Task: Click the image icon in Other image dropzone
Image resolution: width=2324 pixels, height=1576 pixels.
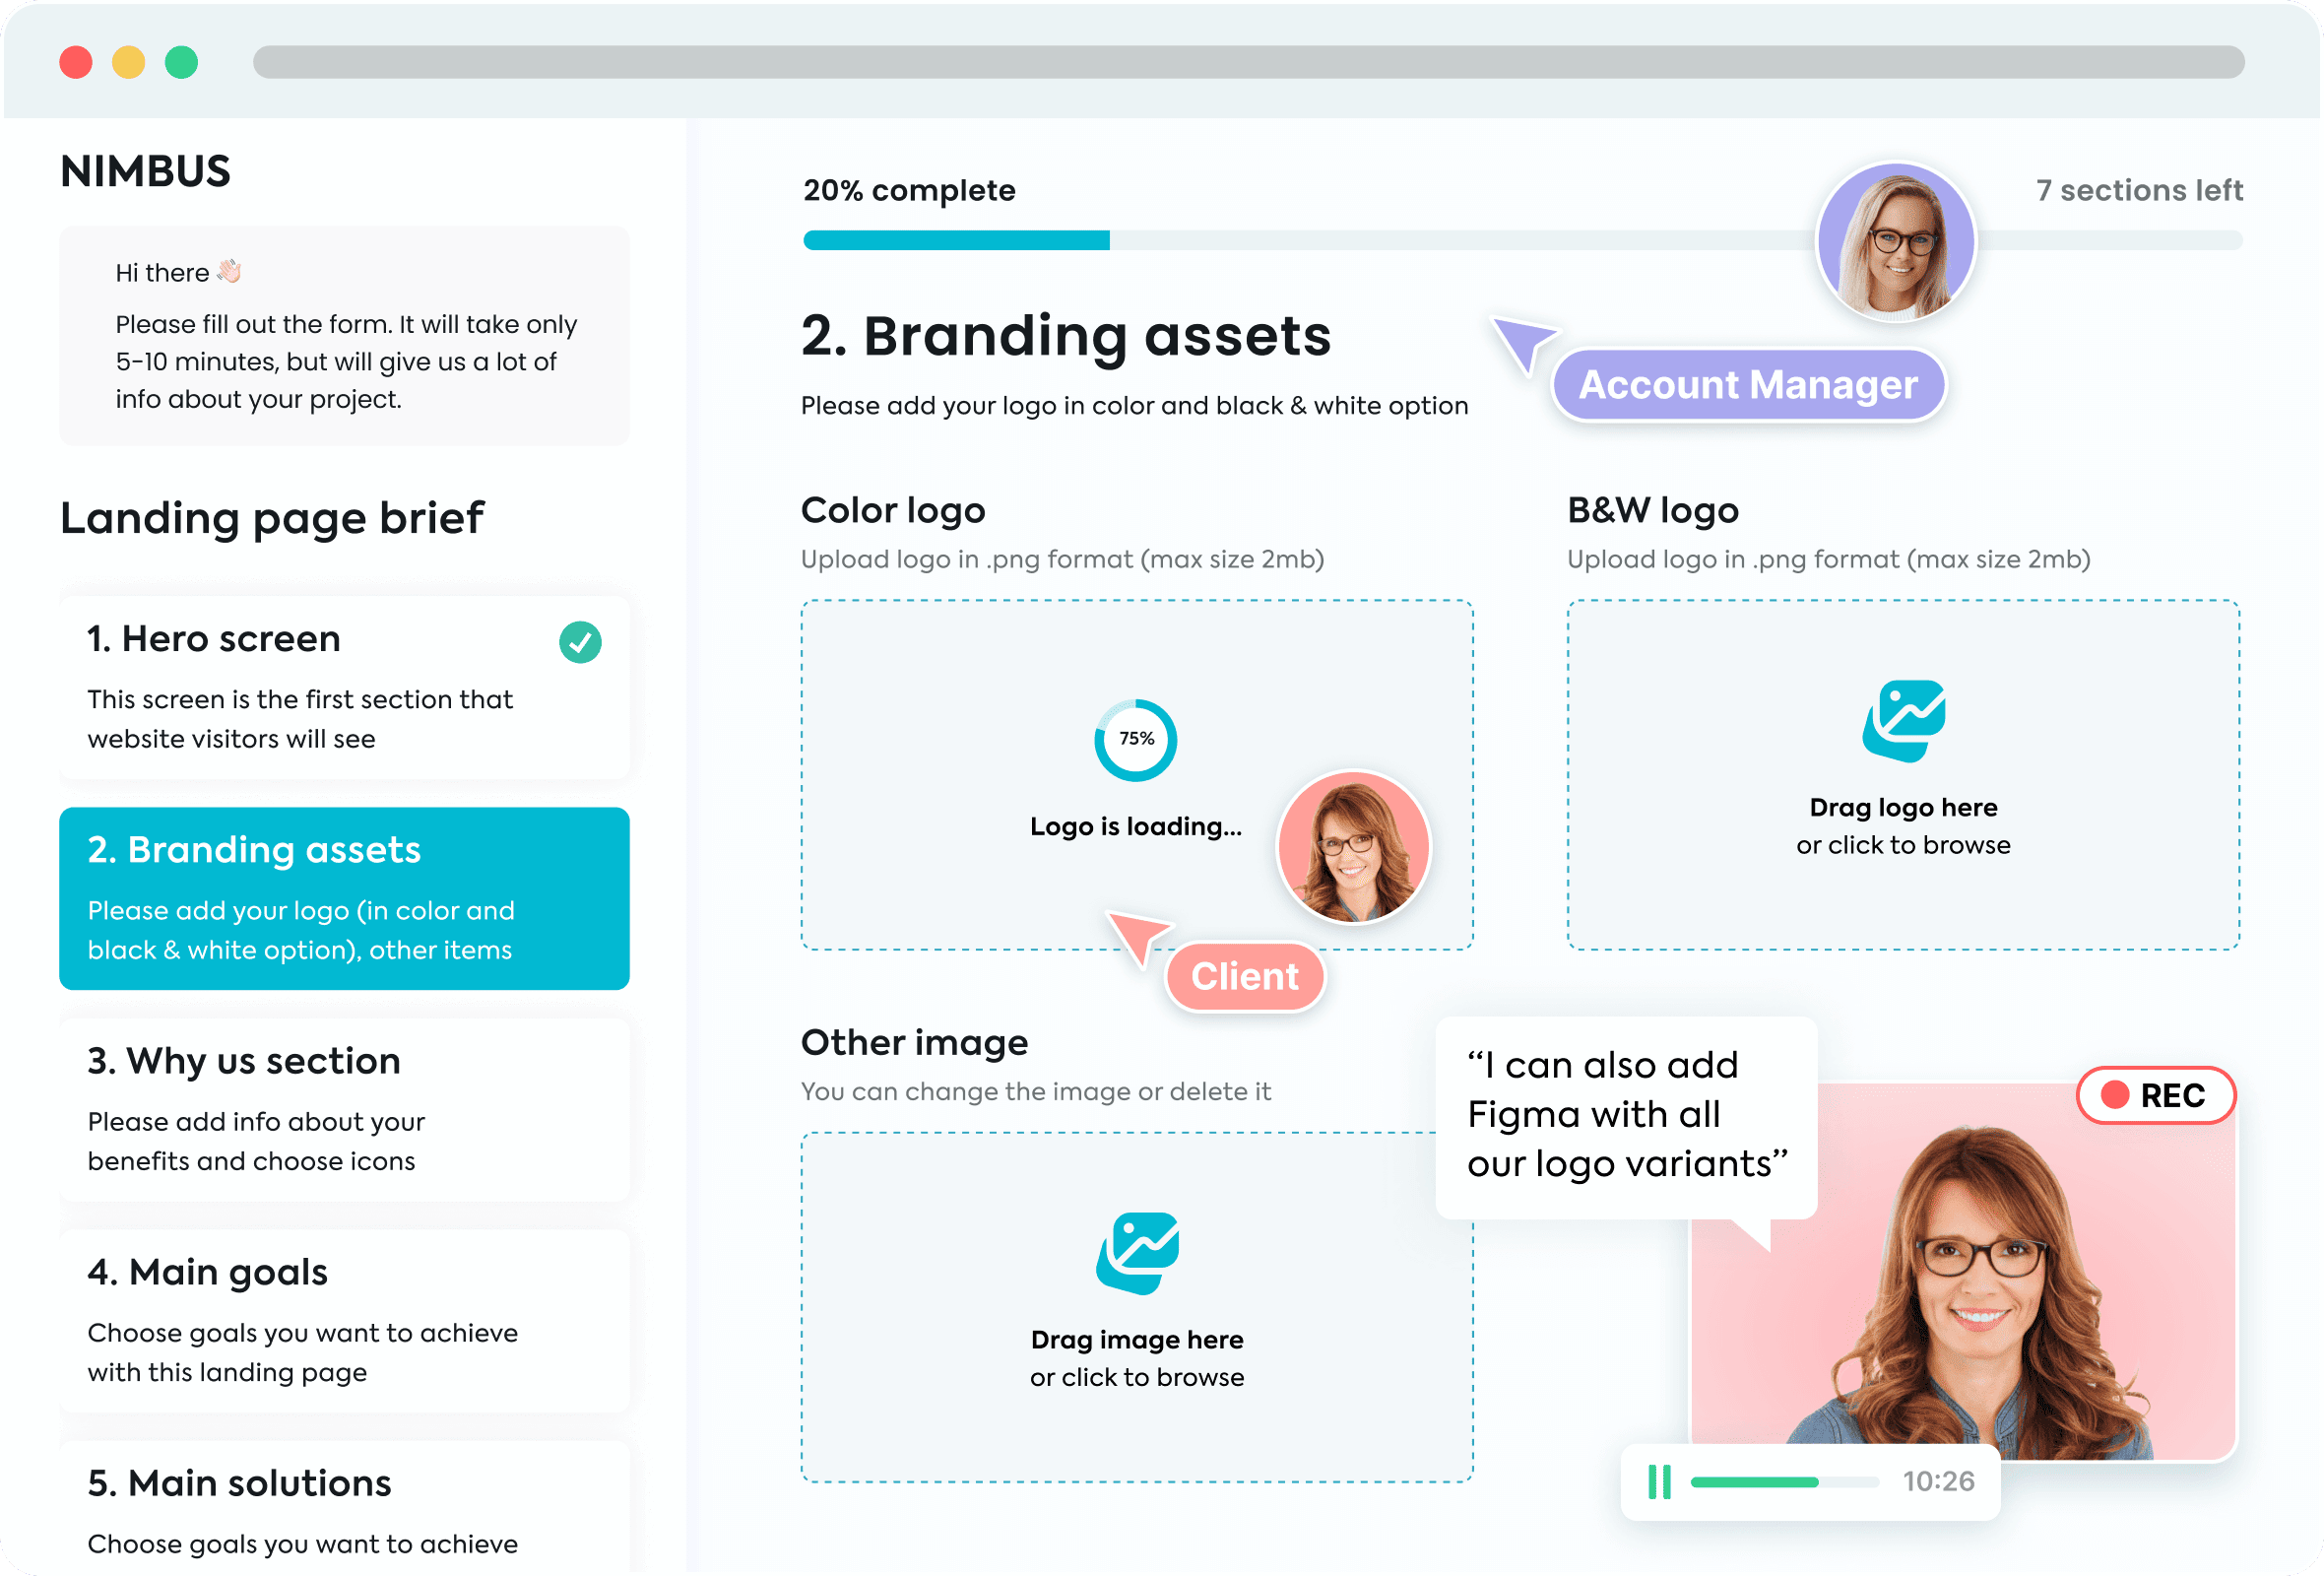Action: click(x=1137, y=1253)
